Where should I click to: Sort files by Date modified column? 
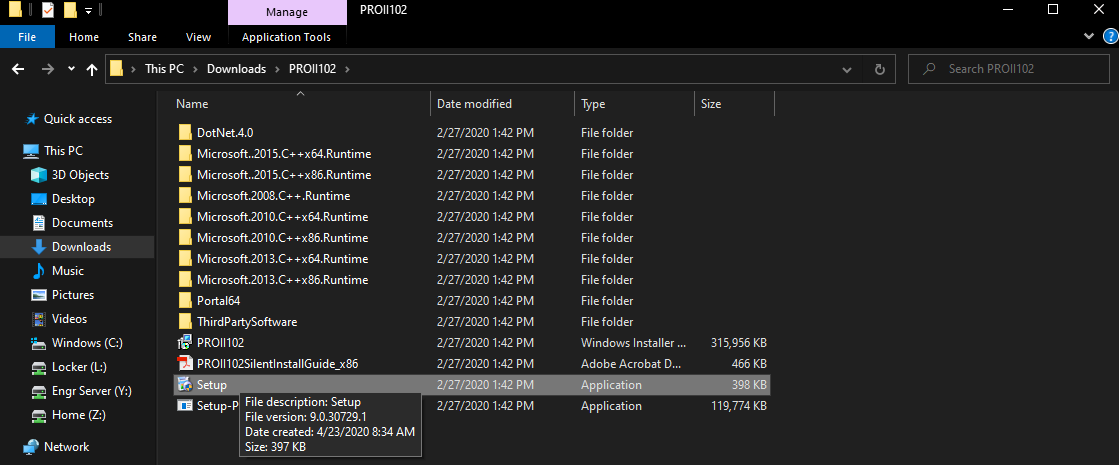pos(474,104)
